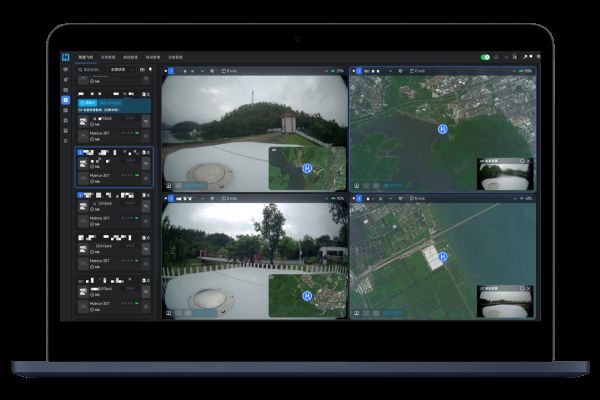Image resolution: width=600 pixels, height=400 pixels.
Task: Select the highlighted blue icon in left sidebar
Action: point(66,100)
